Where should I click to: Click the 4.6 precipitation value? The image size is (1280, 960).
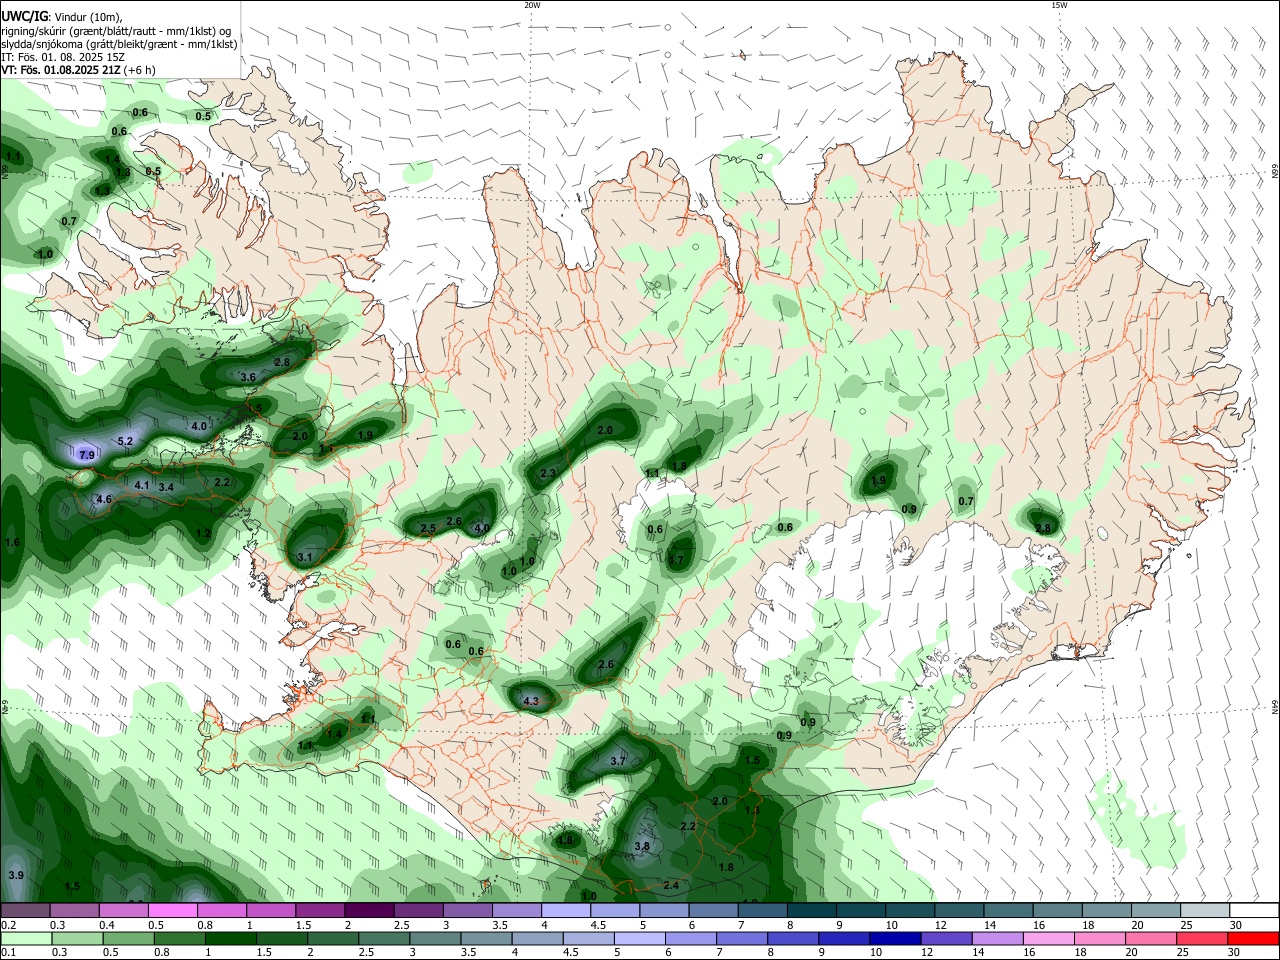click(104, 499)
